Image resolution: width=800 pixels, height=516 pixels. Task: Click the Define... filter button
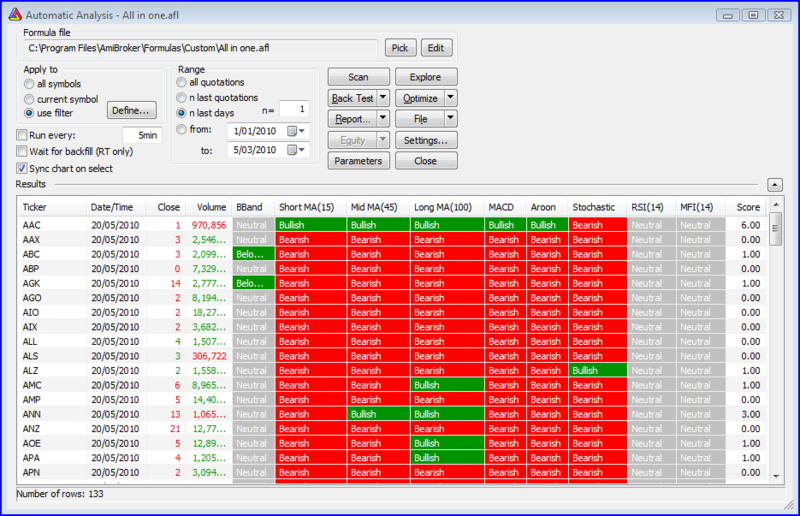click(x=132, y=110)
